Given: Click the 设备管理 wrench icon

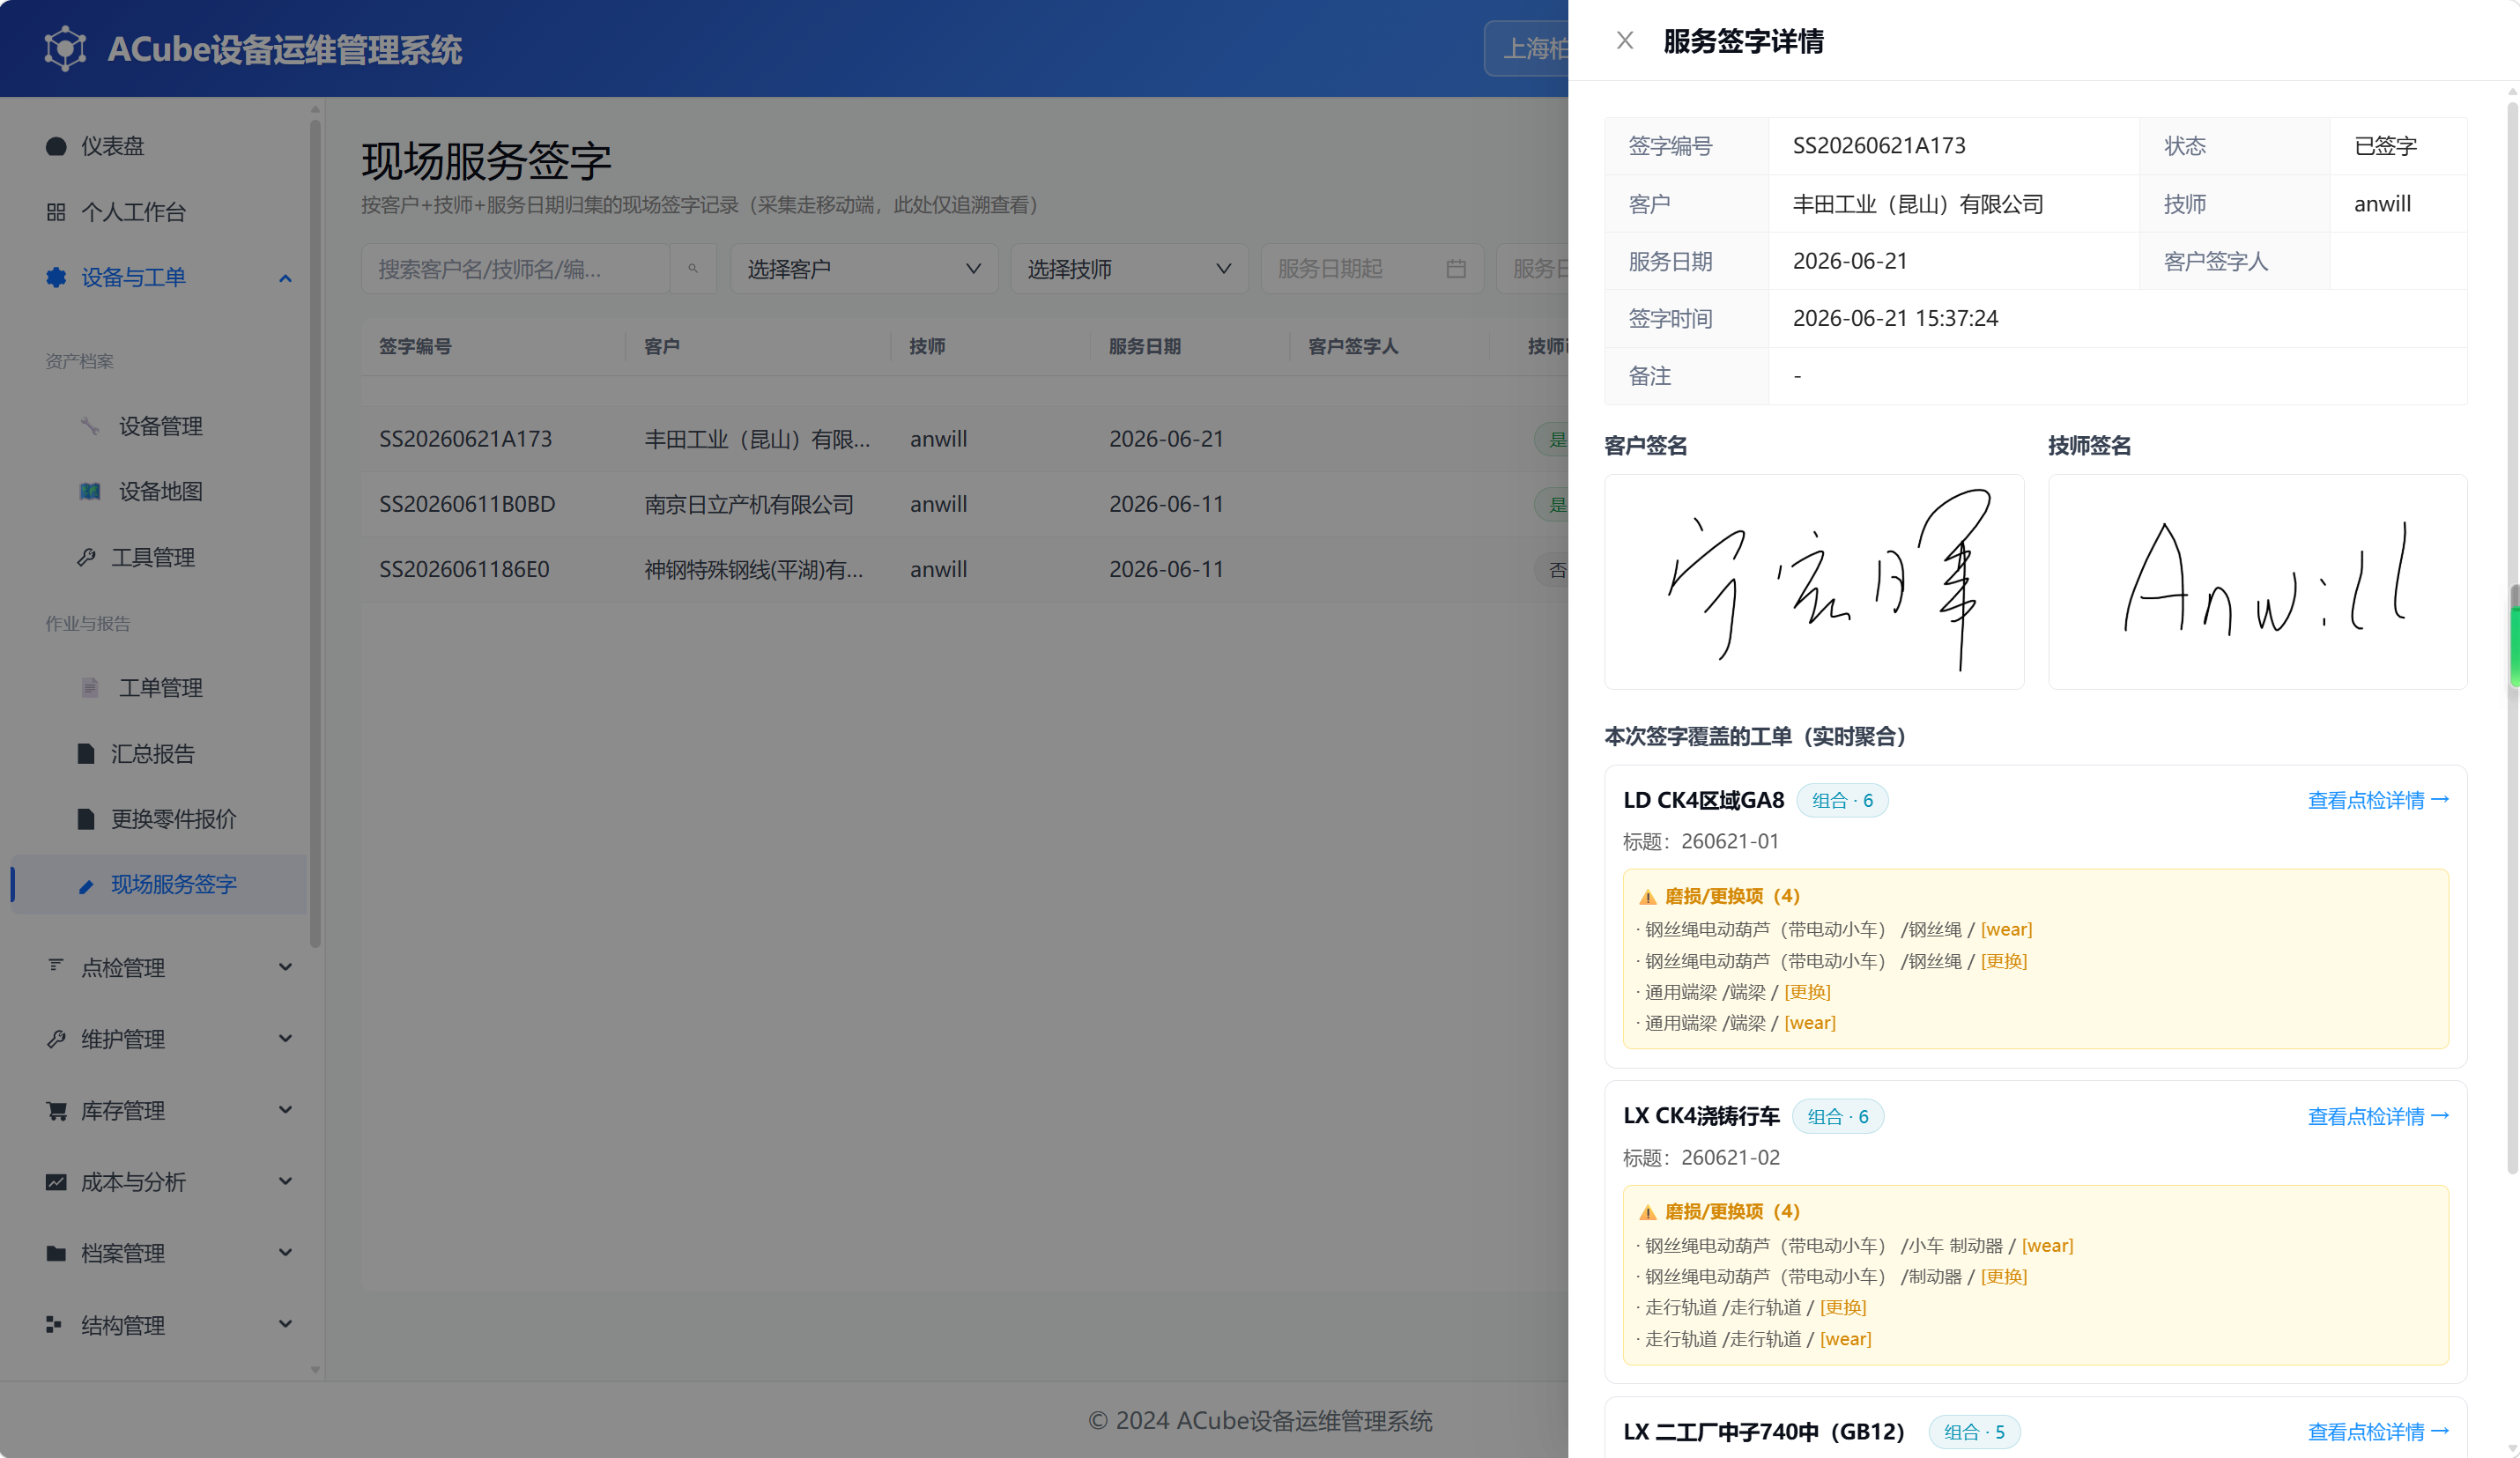Looking at the screenshot, I should click(x=90, y=426).
